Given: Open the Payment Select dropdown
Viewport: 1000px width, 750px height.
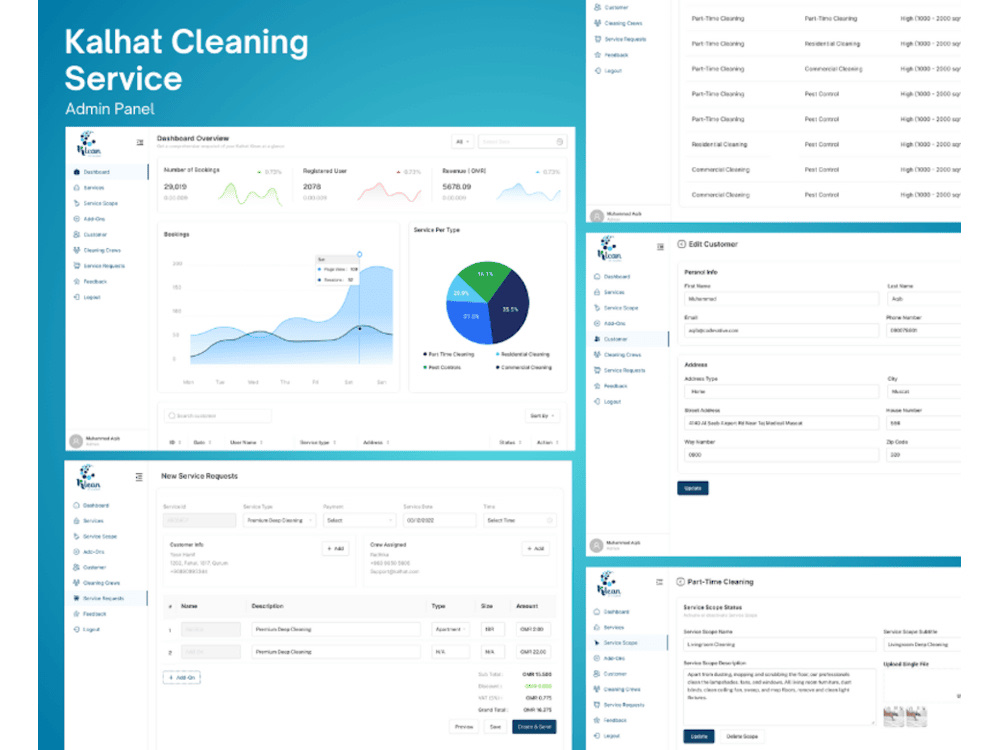Looking at the screenshot, I should click(359, 520).
